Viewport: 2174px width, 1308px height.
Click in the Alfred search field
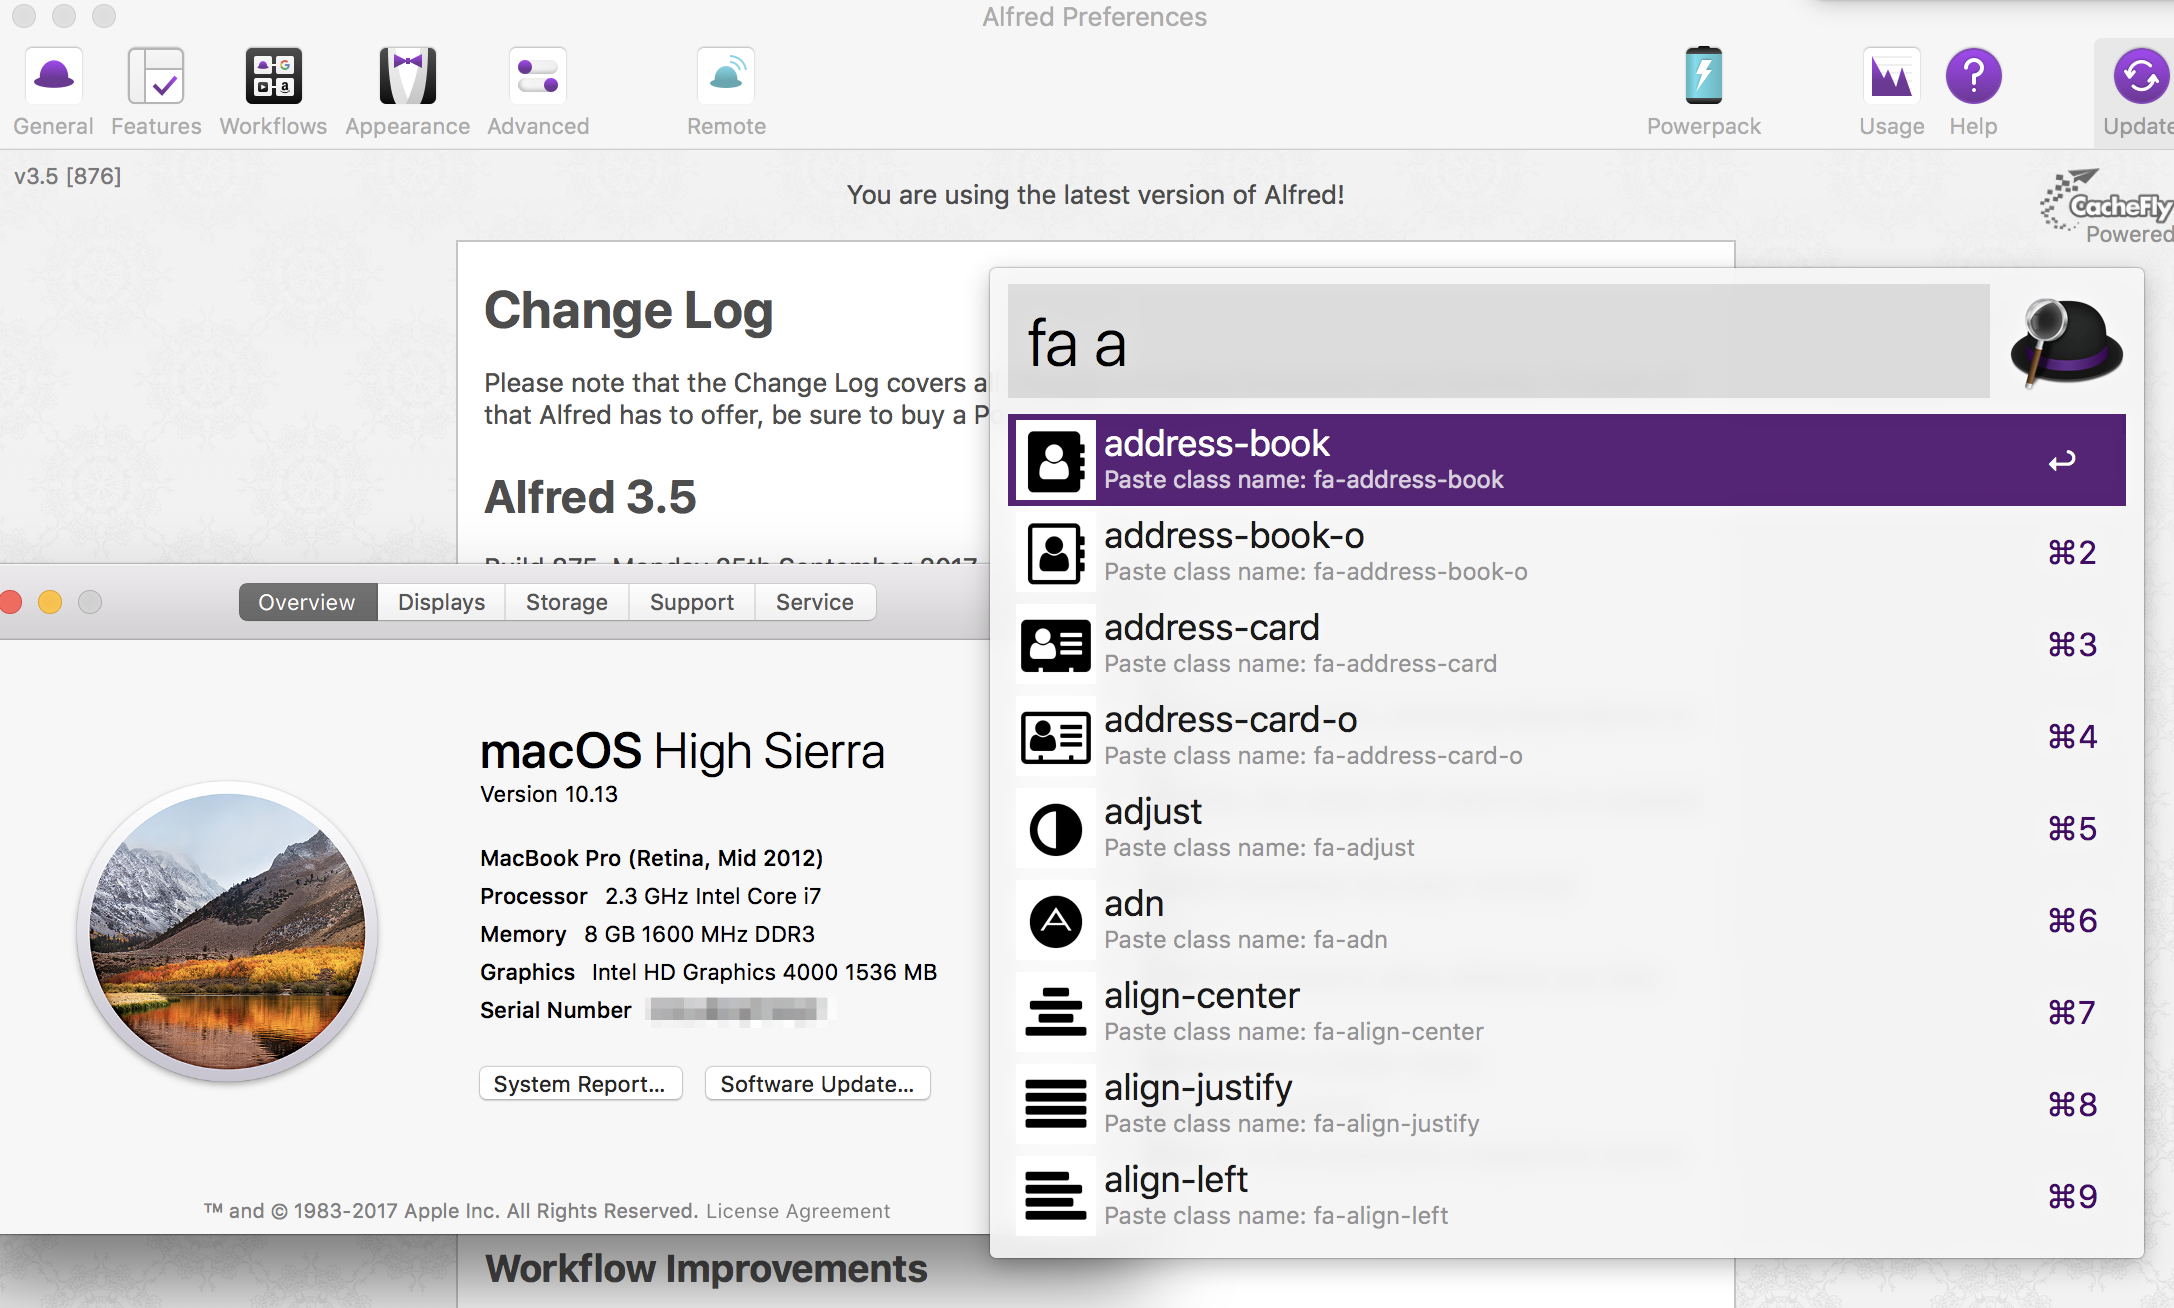(x=1498, y=342)
